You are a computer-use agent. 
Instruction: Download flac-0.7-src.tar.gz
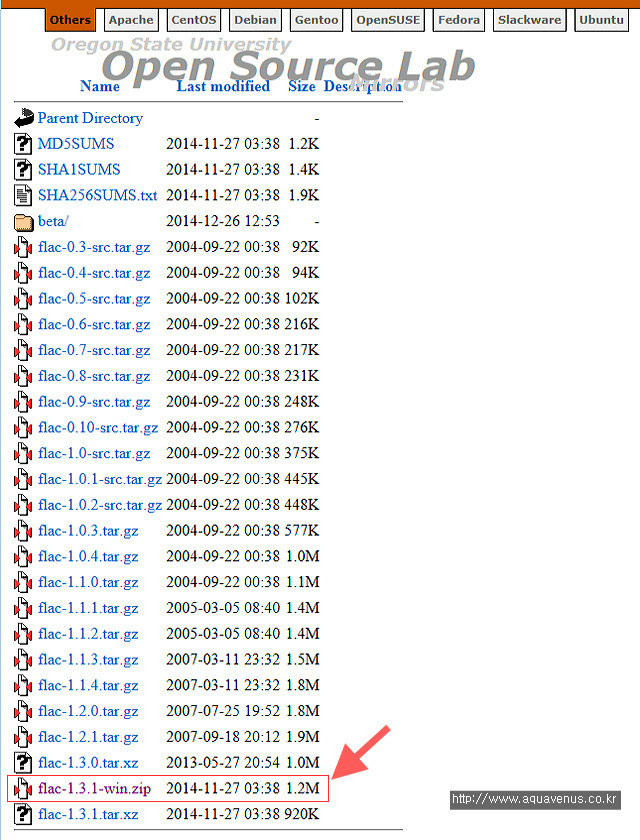94,350
